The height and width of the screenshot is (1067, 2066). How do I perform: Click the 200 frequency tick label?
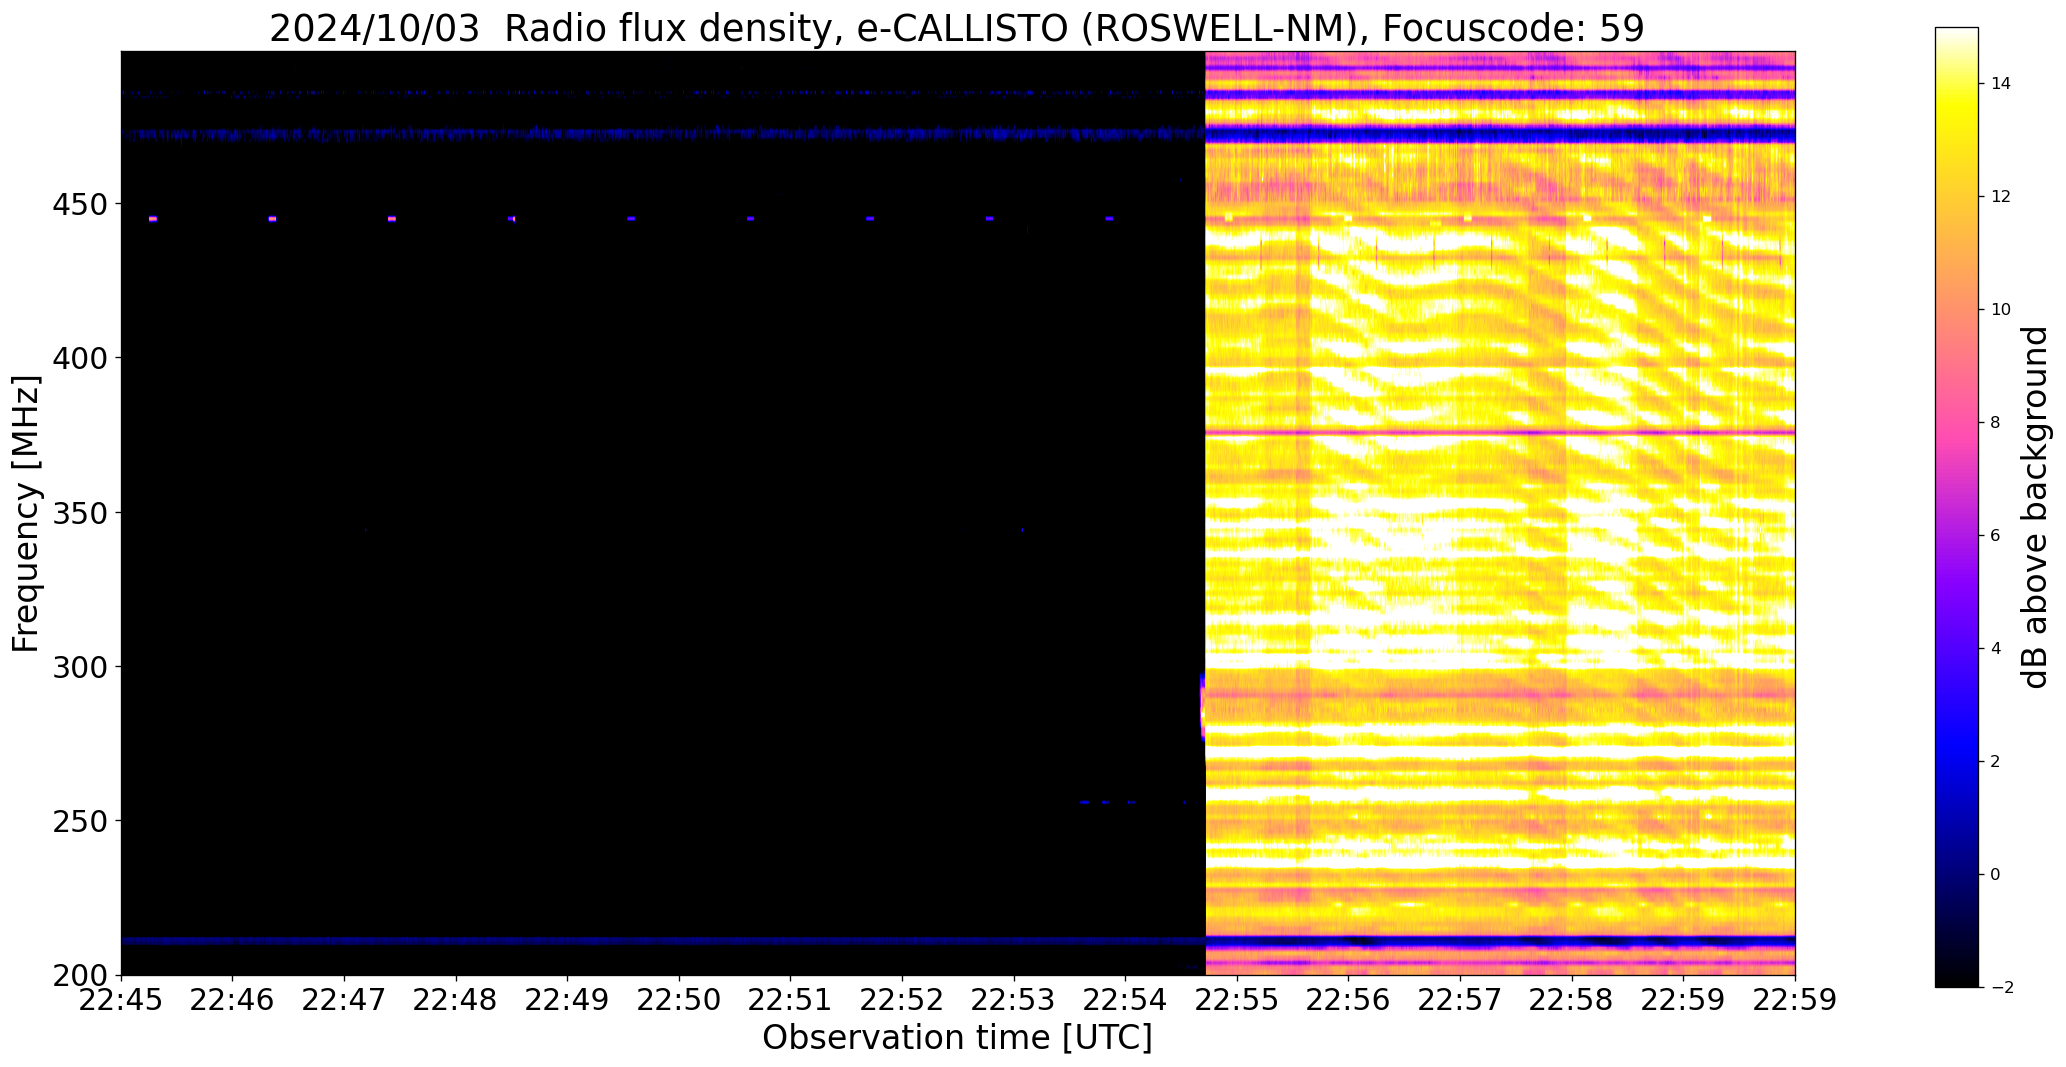pyautogui.click(x=79, y=975)
